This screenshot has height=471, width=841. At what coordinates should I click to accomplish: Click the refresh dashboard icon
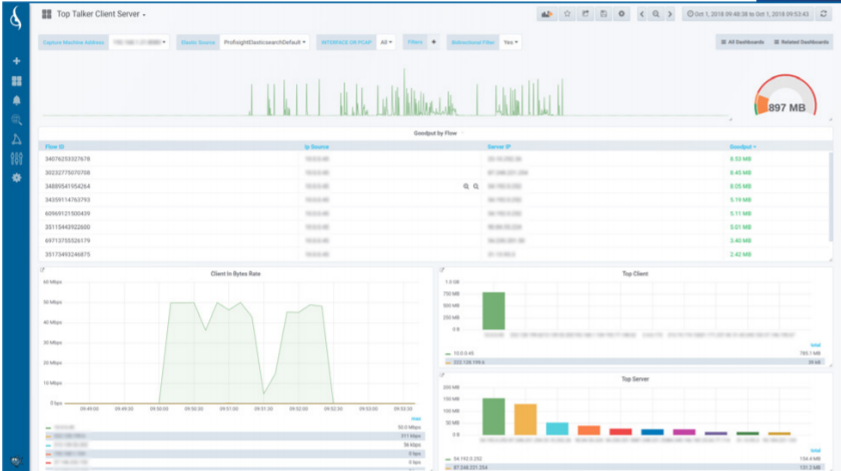point(824,14)
